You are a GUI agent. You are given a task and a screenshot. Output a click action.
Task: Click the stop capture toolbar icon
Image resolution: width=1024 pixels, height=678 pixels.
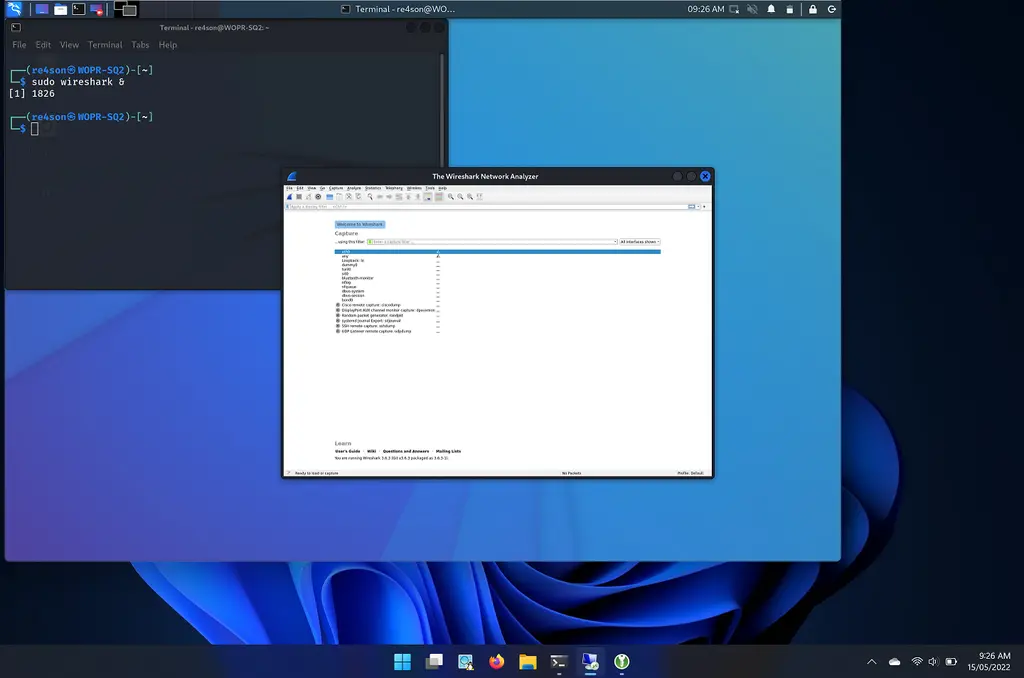click(x=298, y=197)
